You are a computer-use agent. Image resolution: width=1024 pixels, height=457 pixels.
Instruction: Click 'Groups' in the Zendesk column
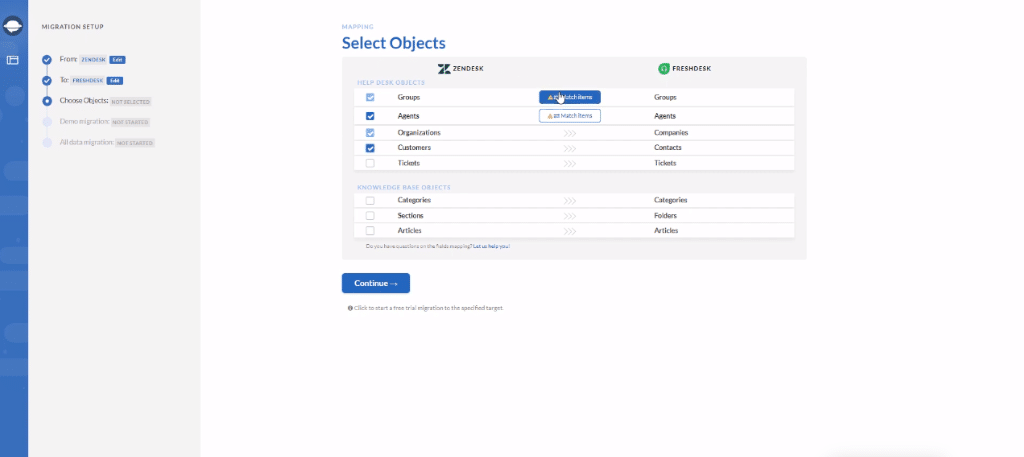point(409,97)
